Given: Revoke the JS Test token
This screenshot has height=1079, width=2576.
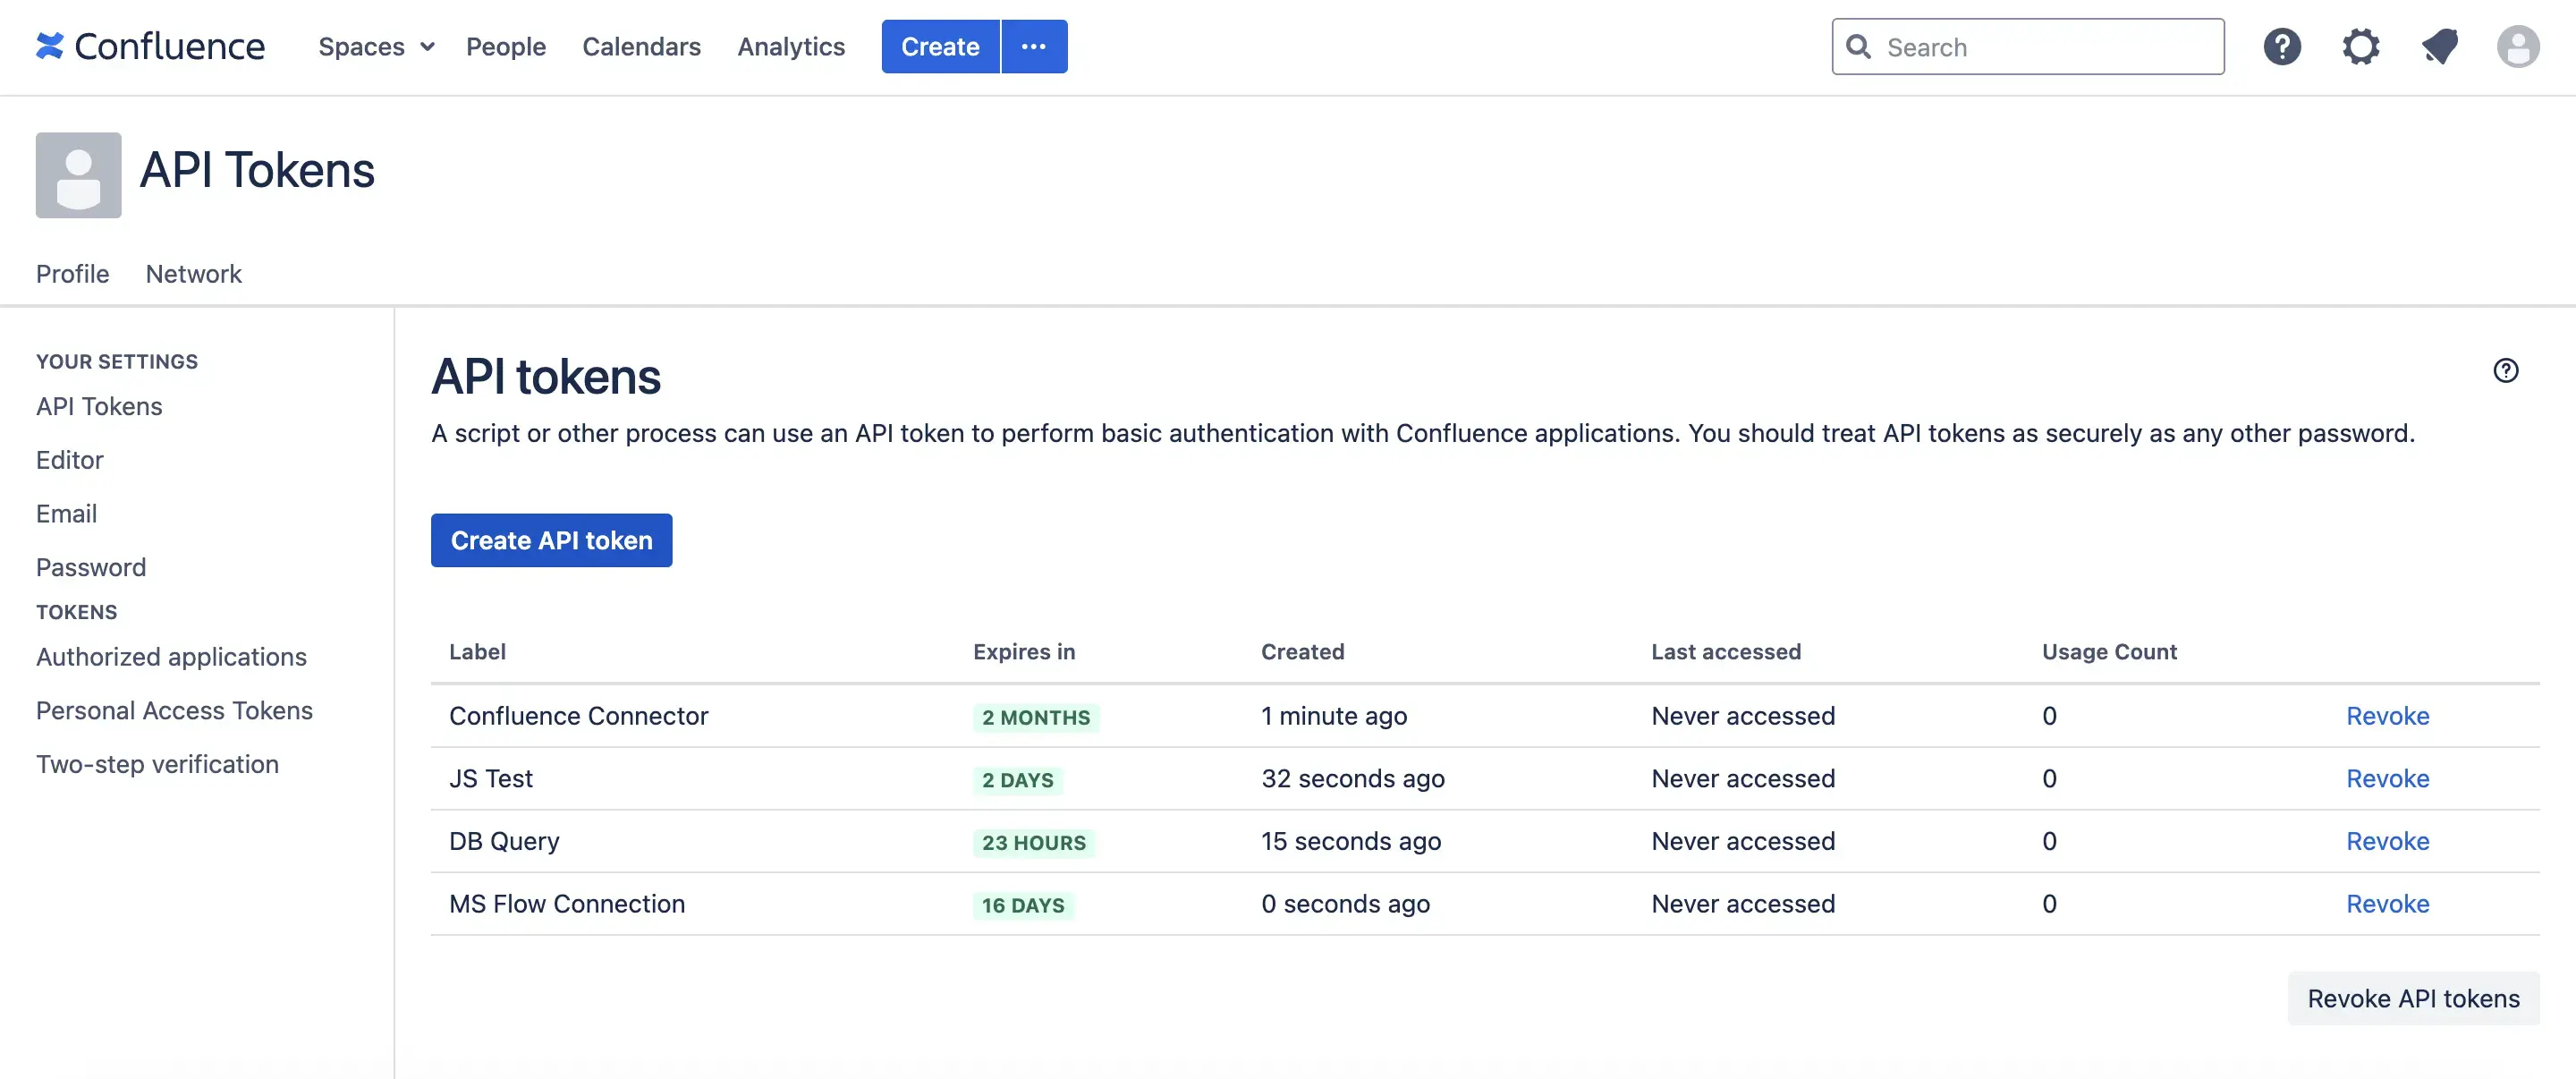Looking at the screenshot, I should (x=2387, y=778).
